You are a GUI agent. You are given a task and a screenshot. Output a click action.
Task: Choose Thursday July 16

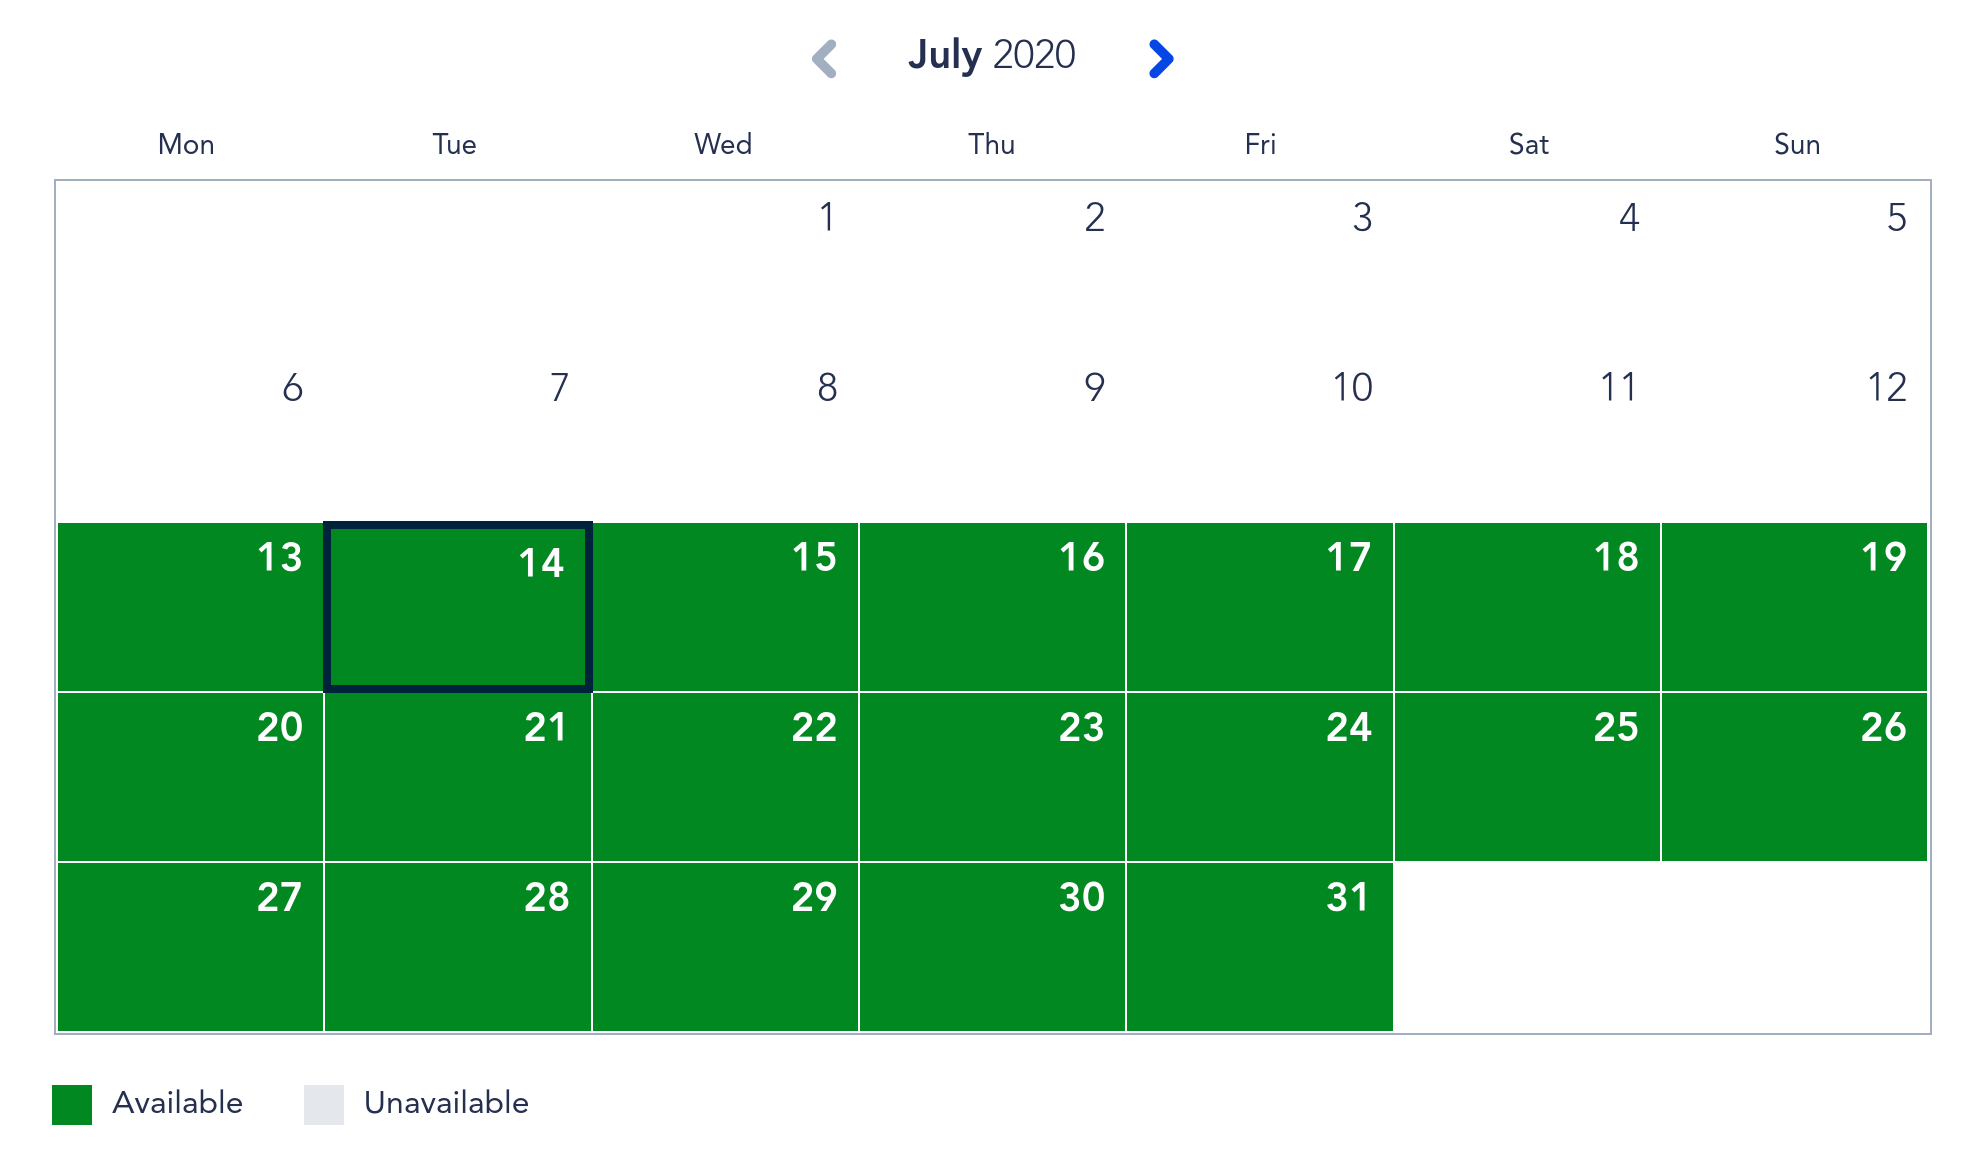[x=992, y=606]
